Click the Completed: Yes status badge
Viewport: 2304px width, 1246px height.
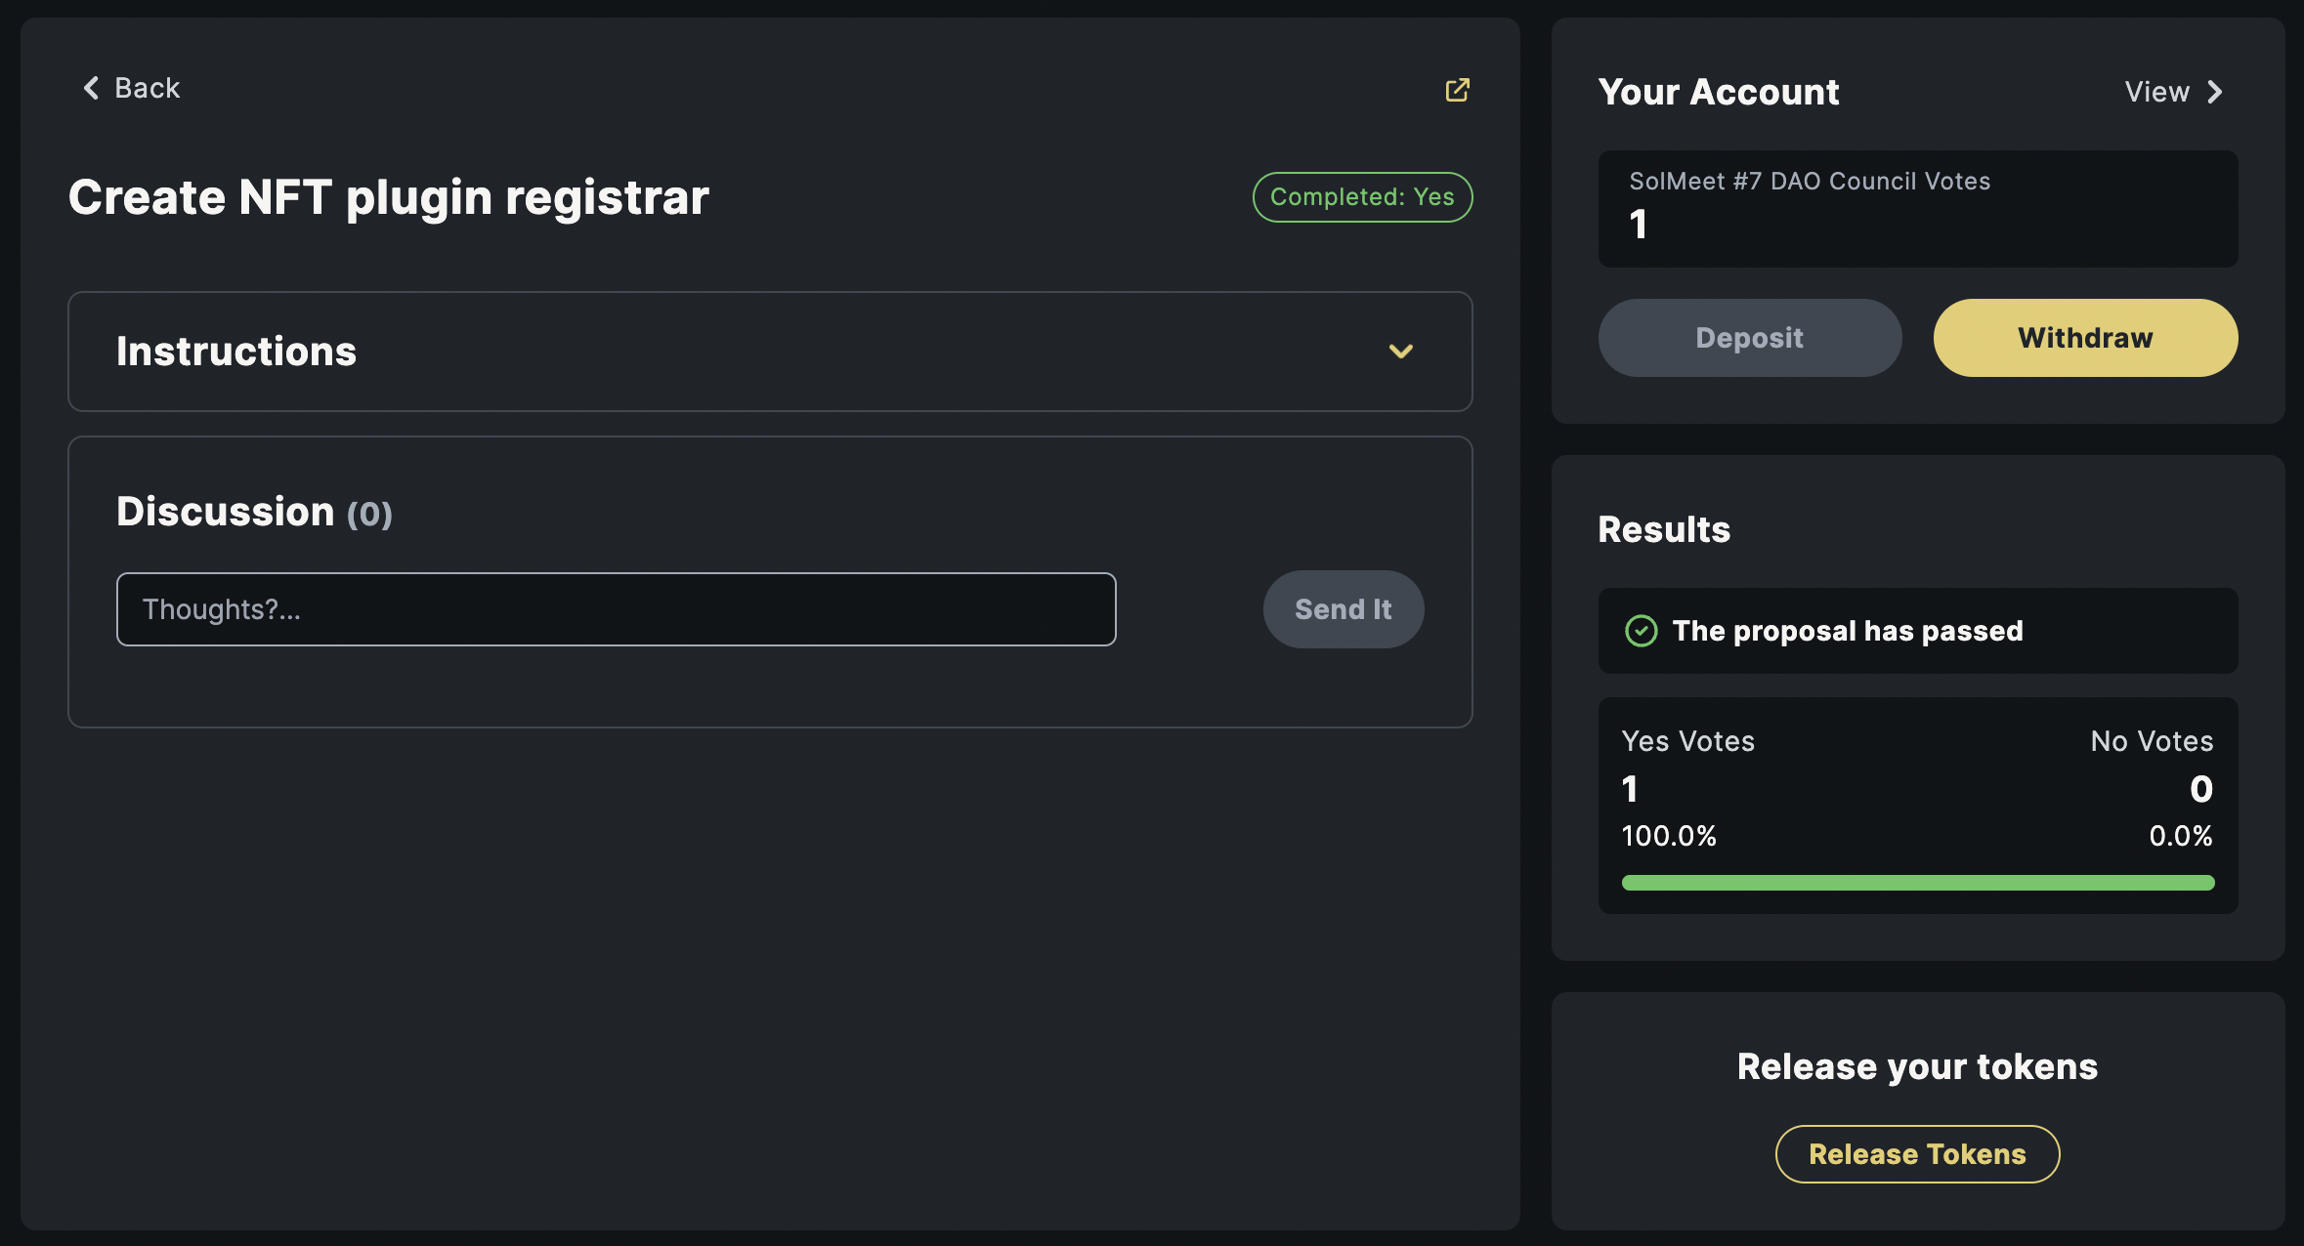point(1362,197)
